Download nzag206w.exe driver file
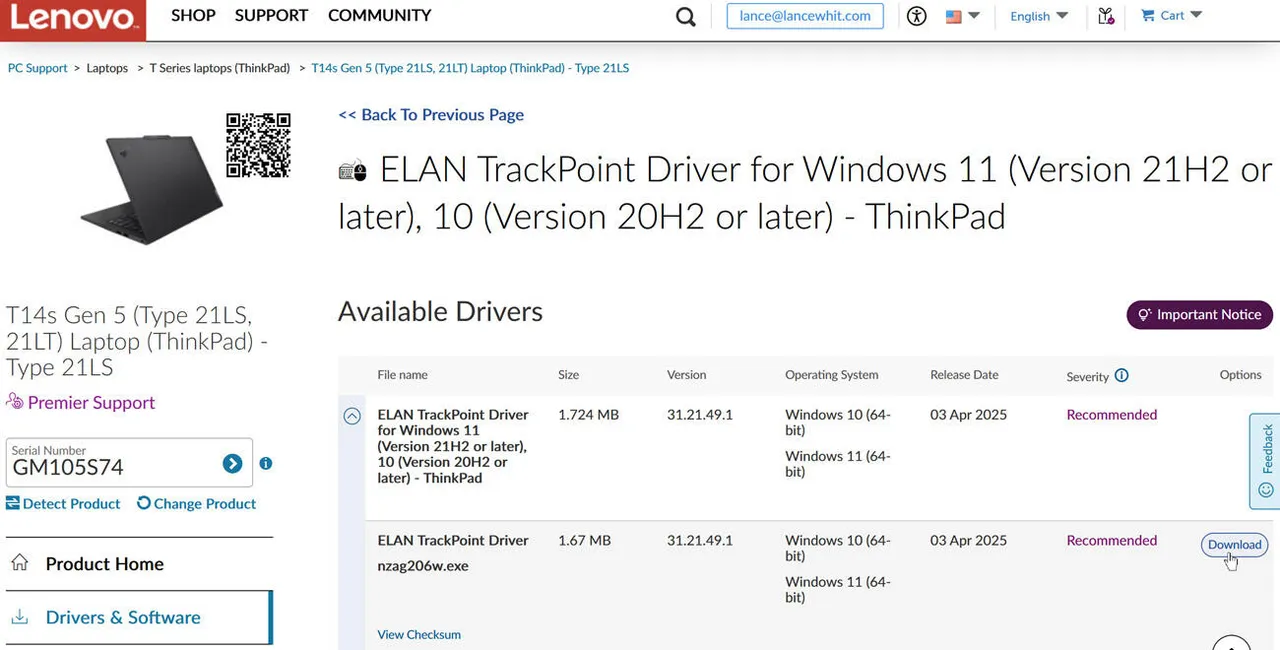The image size is (1280, 650). click(1234, 545)
